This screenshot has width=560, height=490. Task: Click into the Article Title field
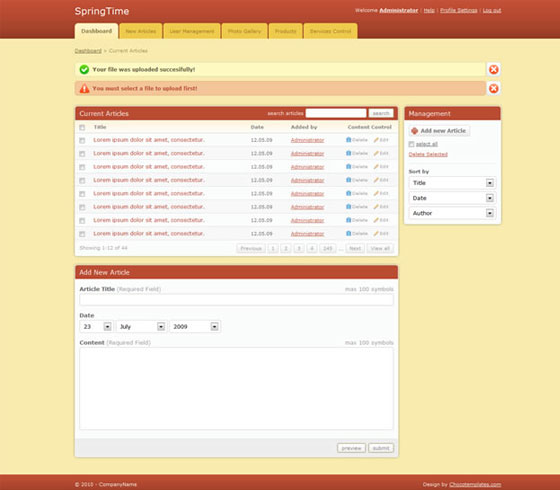236,300
